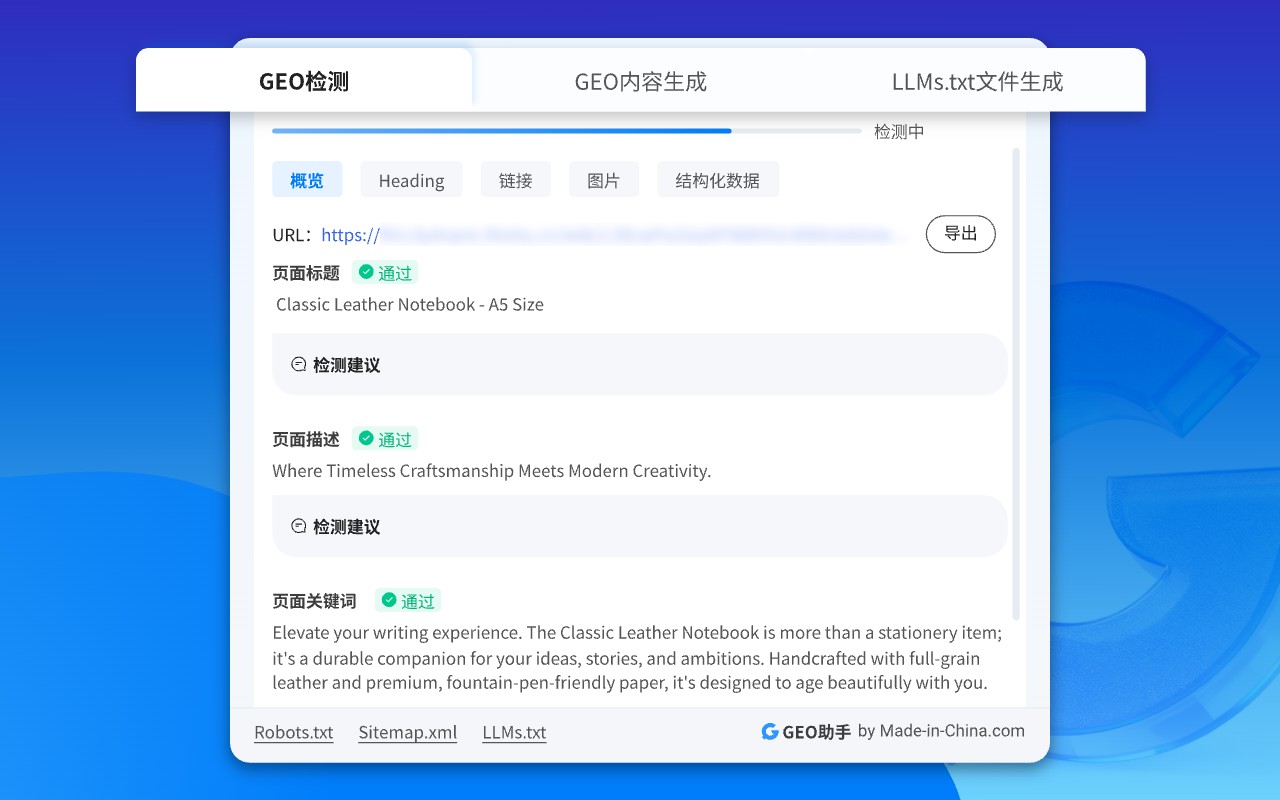
Task: Click the green checkmark on 页面描述 pass badge
Action: tap(368, 438)
